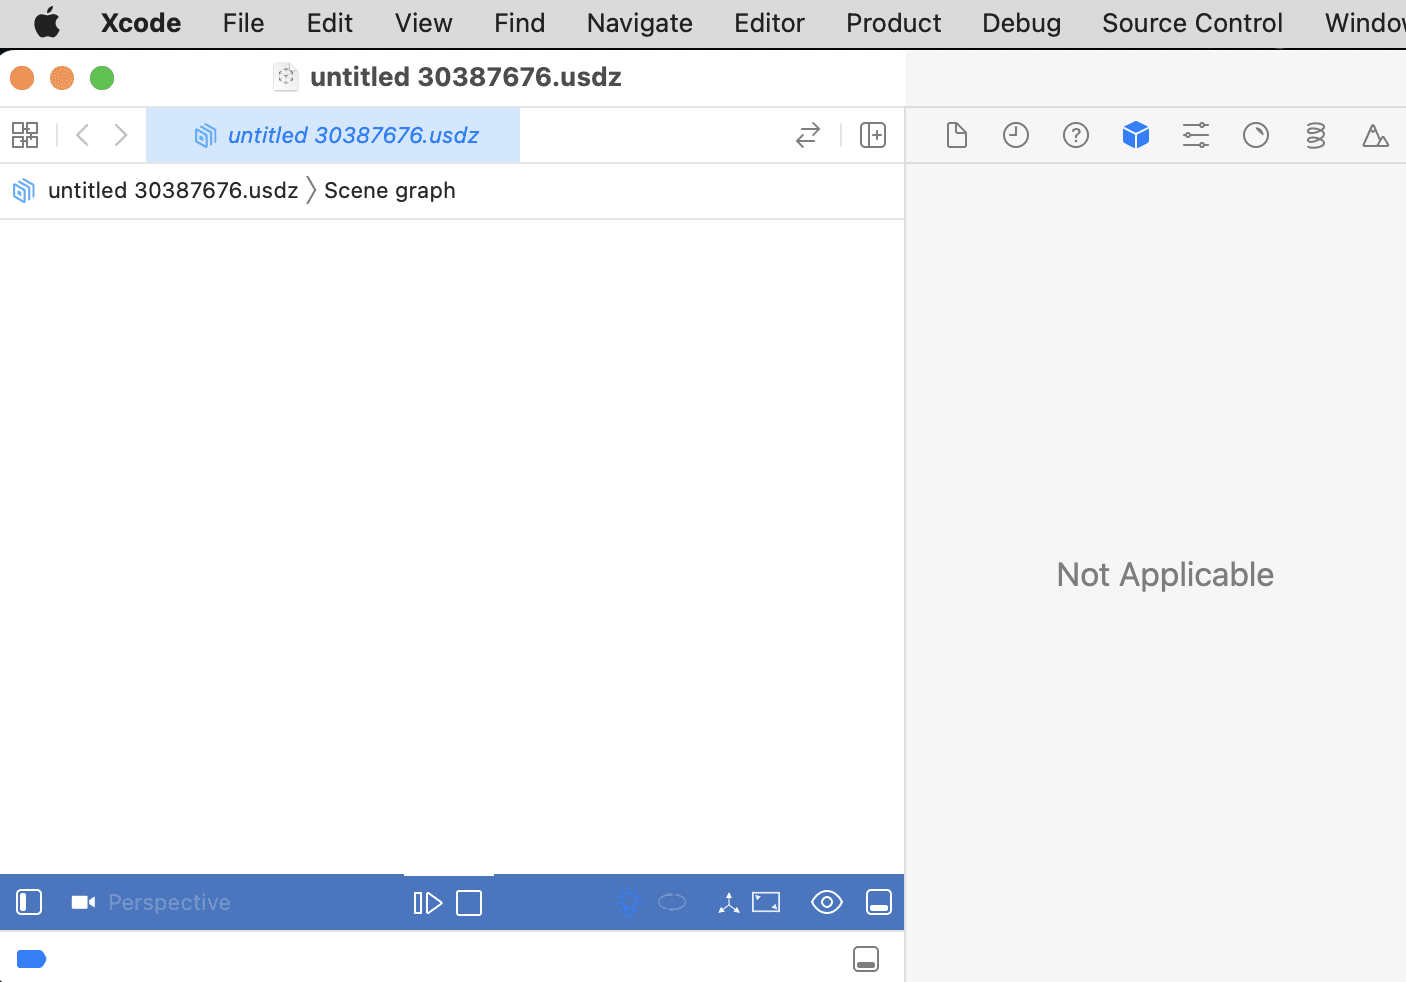Open the Perspective camera dropdown
This screenshot has width=1406, height=982.
(168, 902)
